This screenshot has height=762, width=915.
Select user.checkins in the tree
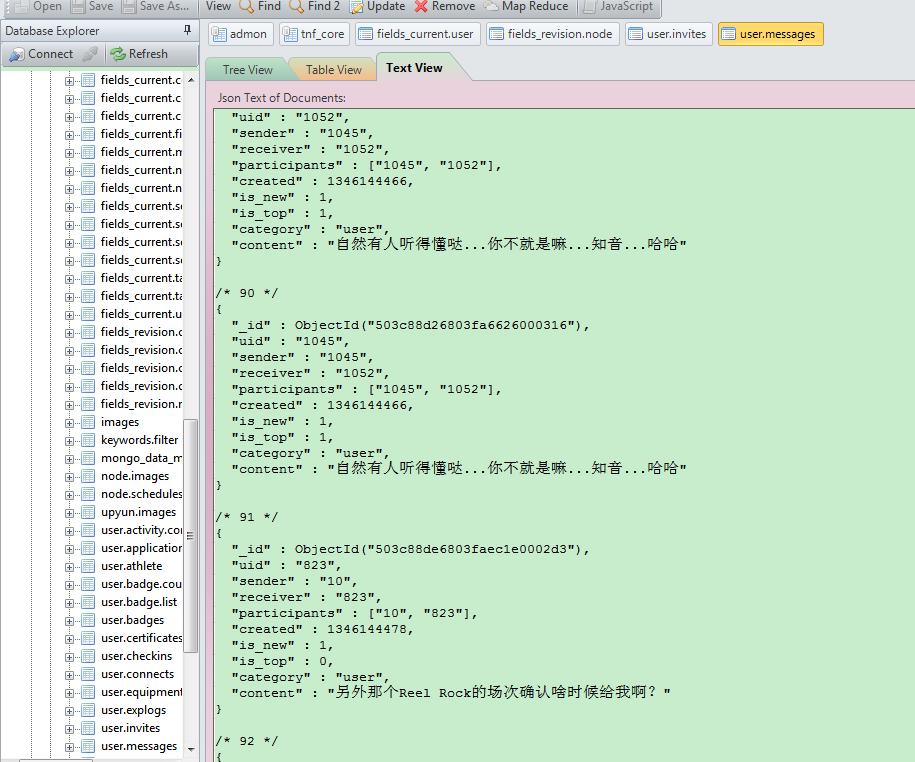[x=137, y=656]
